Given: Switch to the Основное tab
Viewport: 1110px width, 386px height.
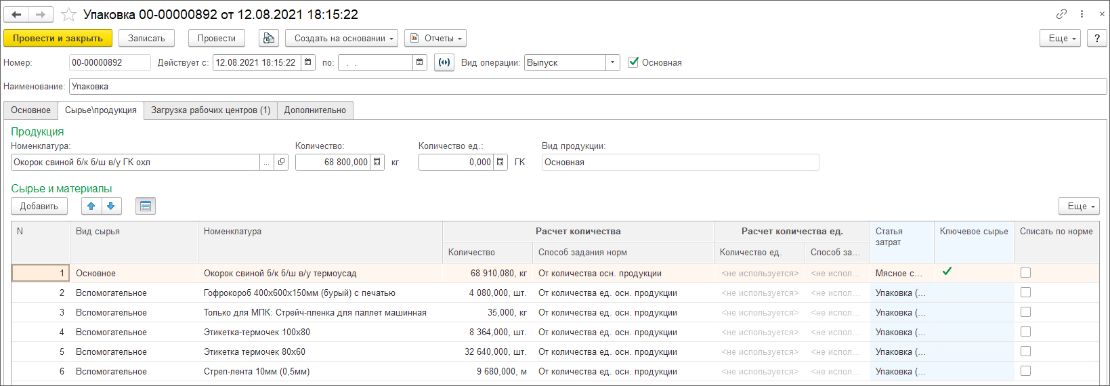Looking at the screenshot, I should [30, 110].
